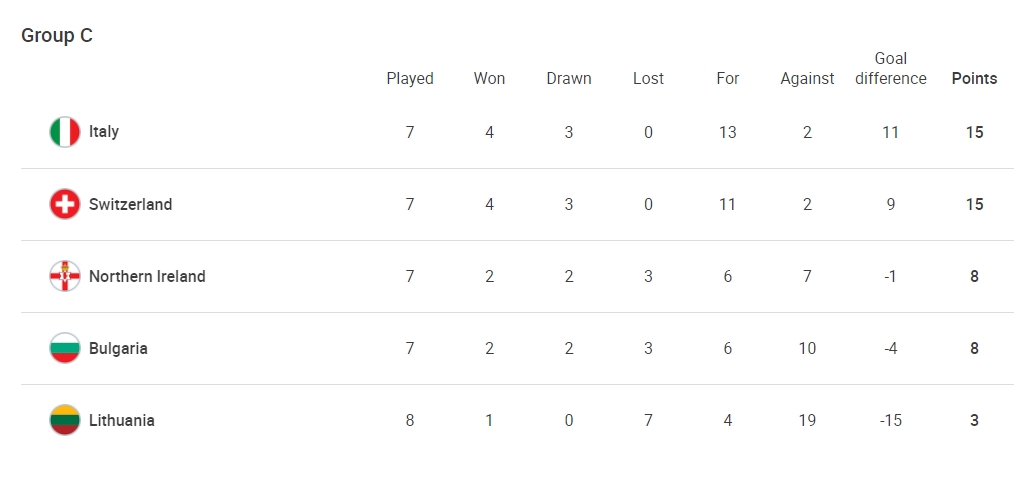Open the Lithuania team link

pos(122,420)
